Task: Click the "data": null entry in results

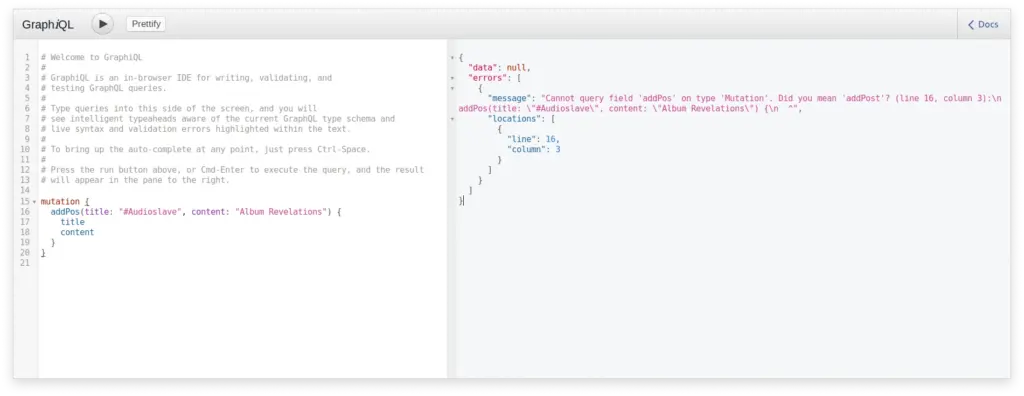Action: pyautogui.click(x=500, y=67)
